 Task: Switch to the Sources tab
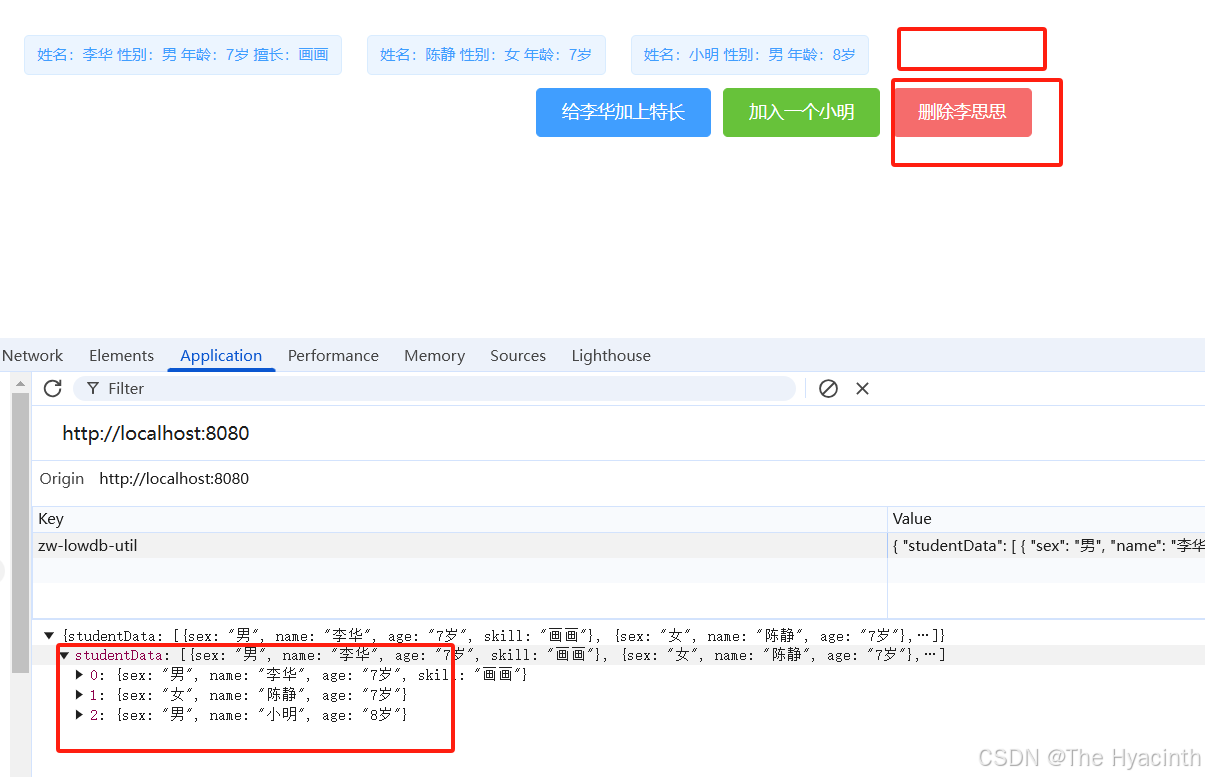[x=518, y=355]
